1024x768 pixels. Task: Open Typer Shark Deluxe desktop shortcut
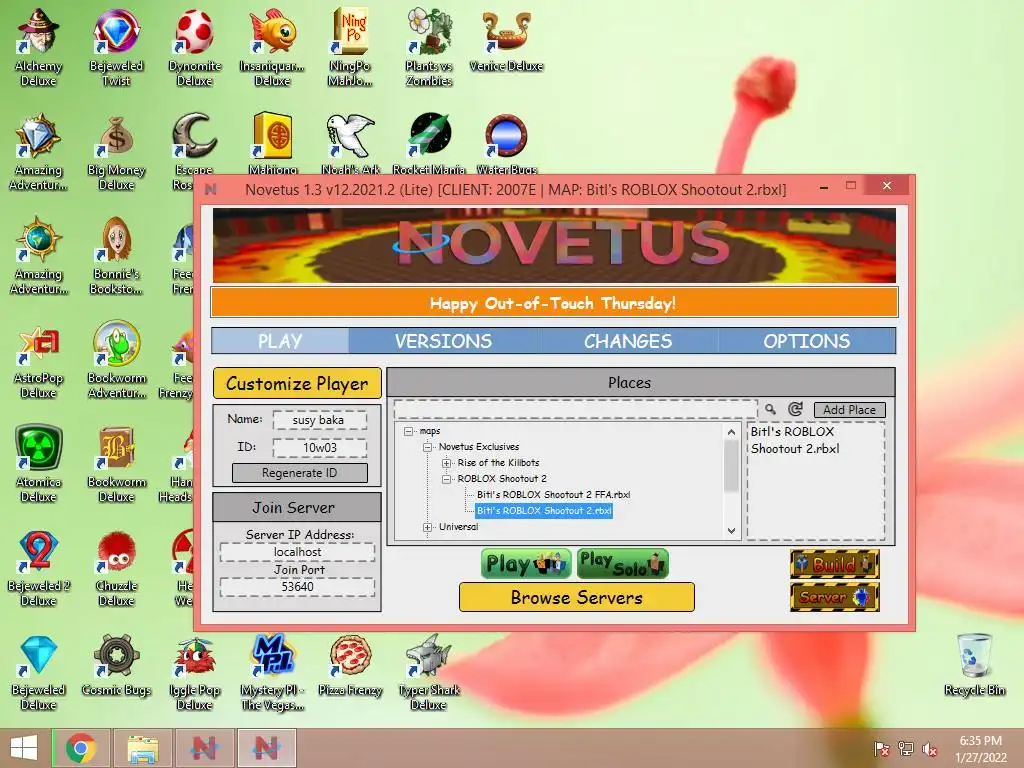click(429, 673)
